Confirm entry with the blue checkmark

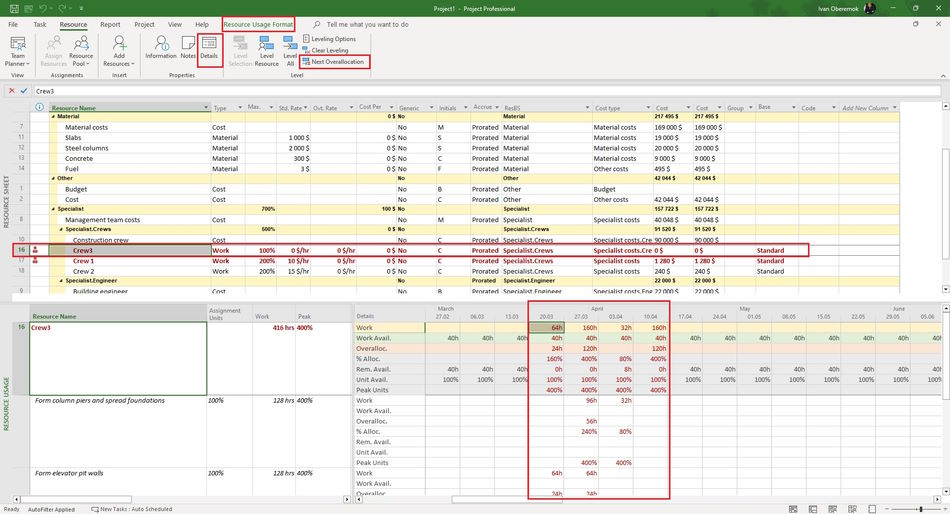[x=24, y=91]
